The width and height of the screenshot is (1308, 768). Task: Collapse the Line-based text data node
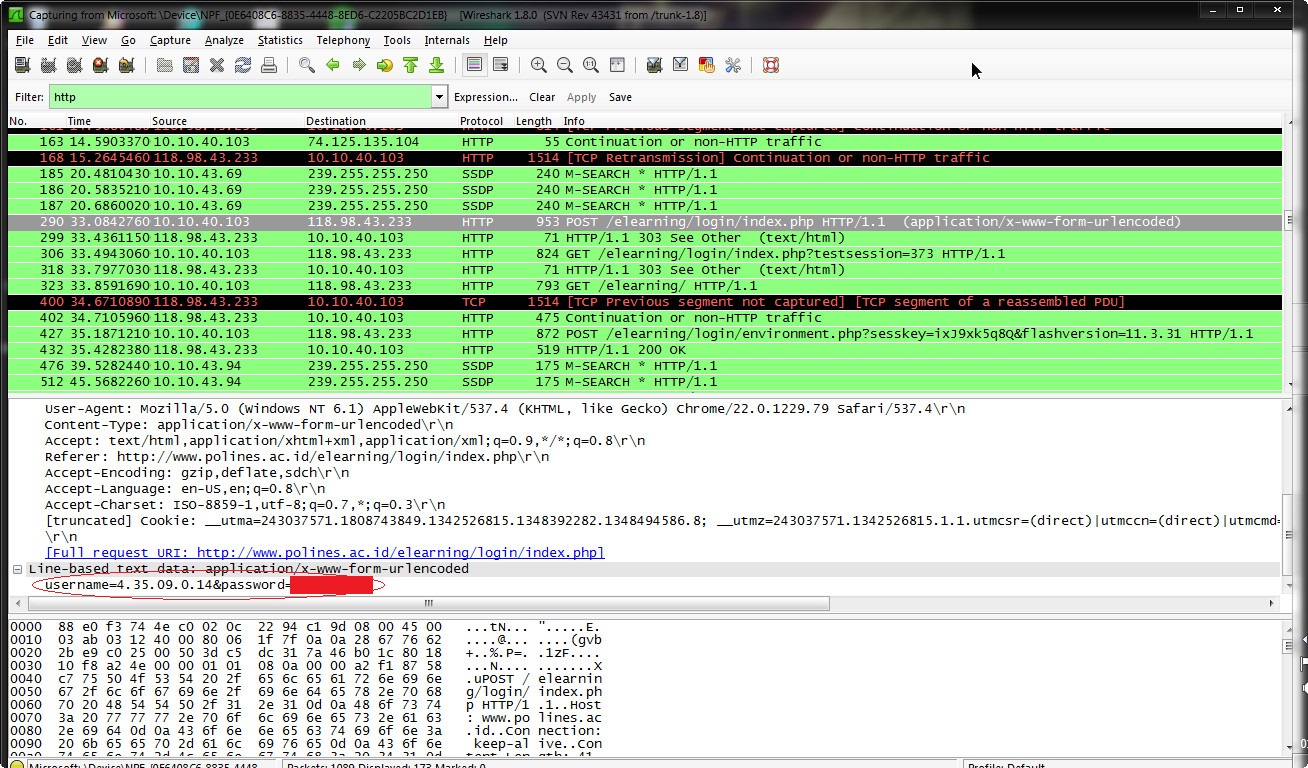[x=17, y=568]
